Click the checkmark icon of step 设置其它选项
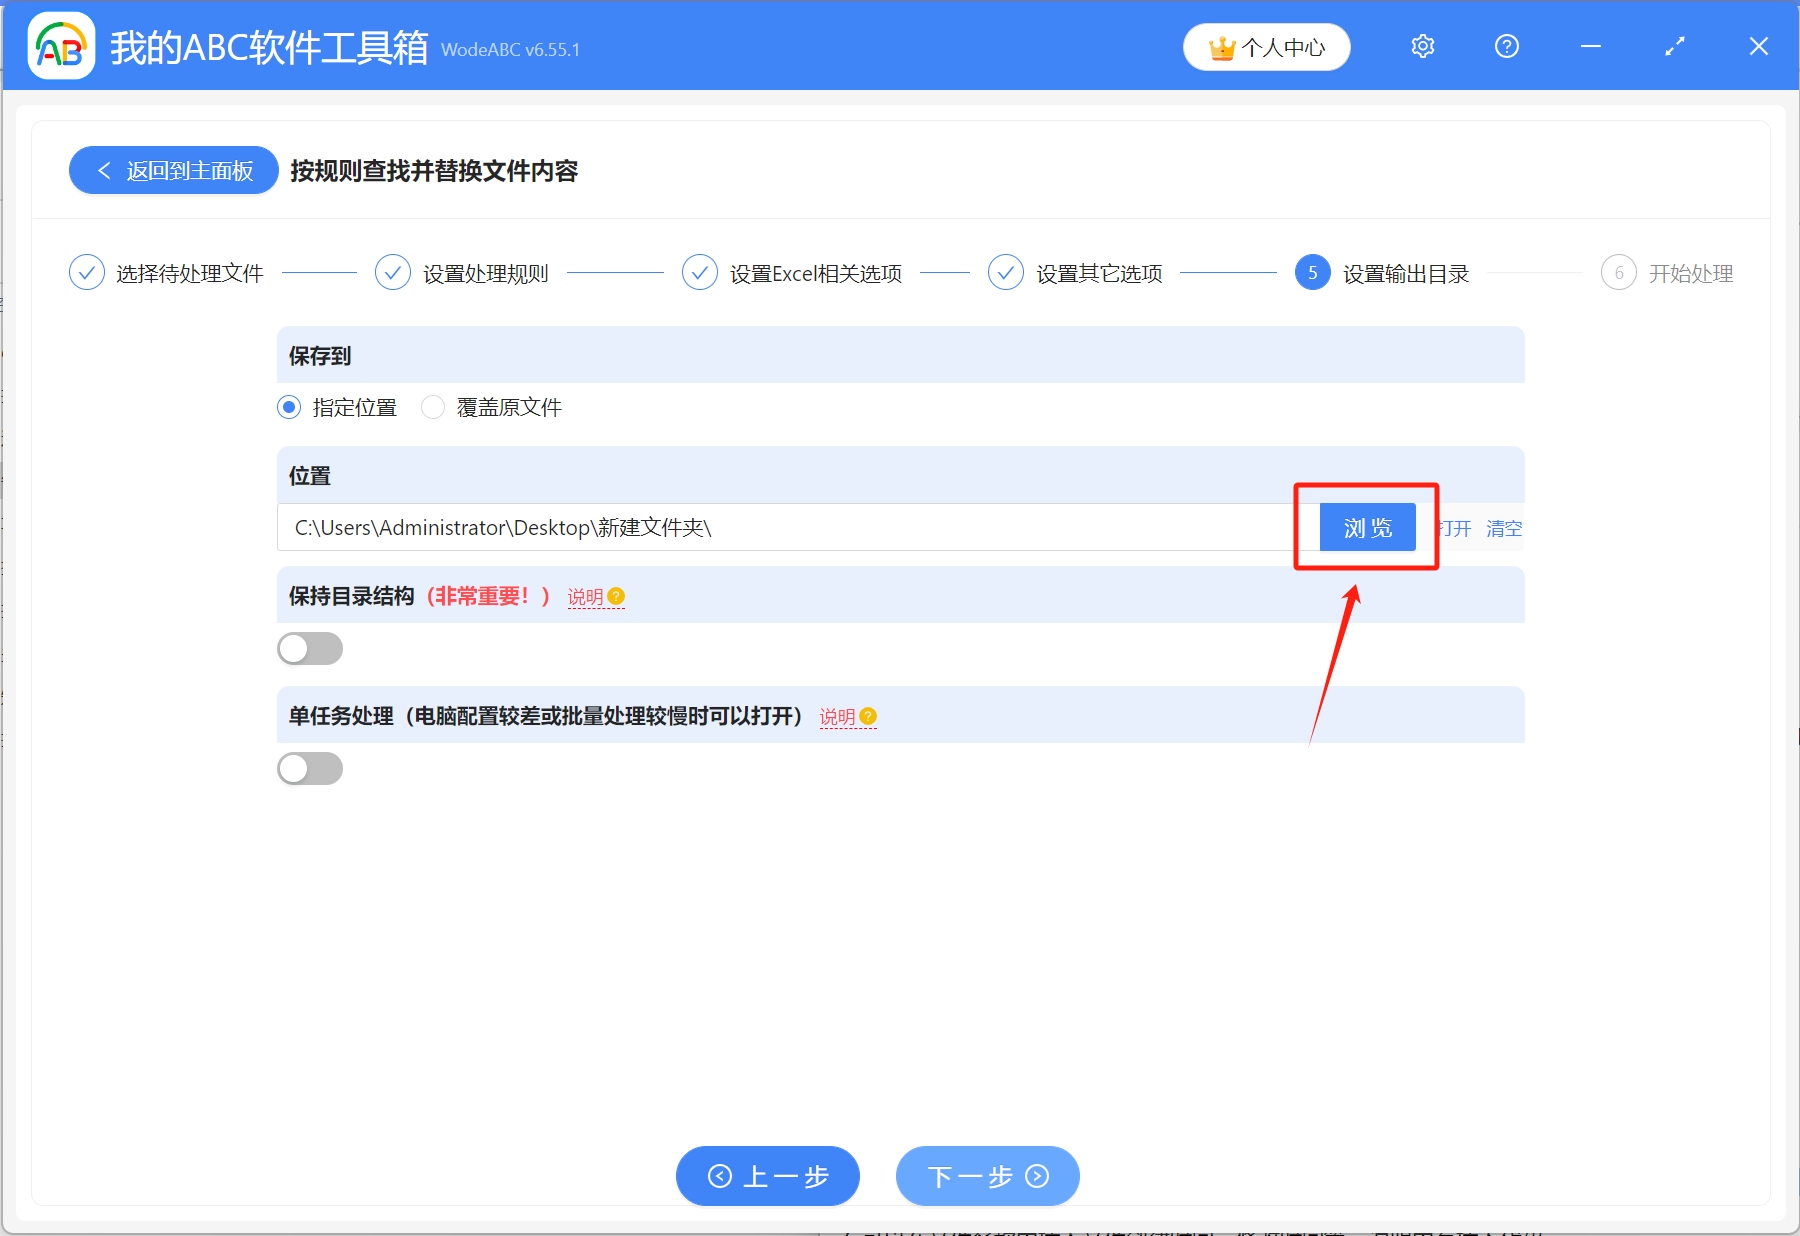 click(x=1005, y=272)
